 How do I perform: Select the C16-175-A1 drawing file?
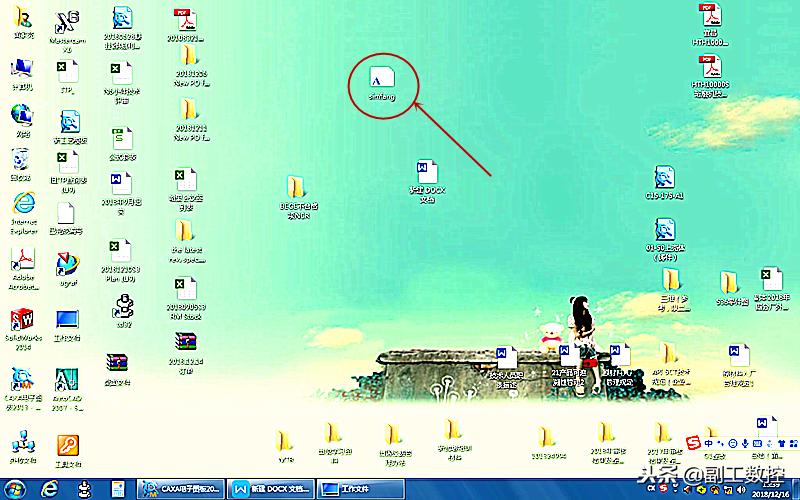pyautogui.click(x=664, y=182)
